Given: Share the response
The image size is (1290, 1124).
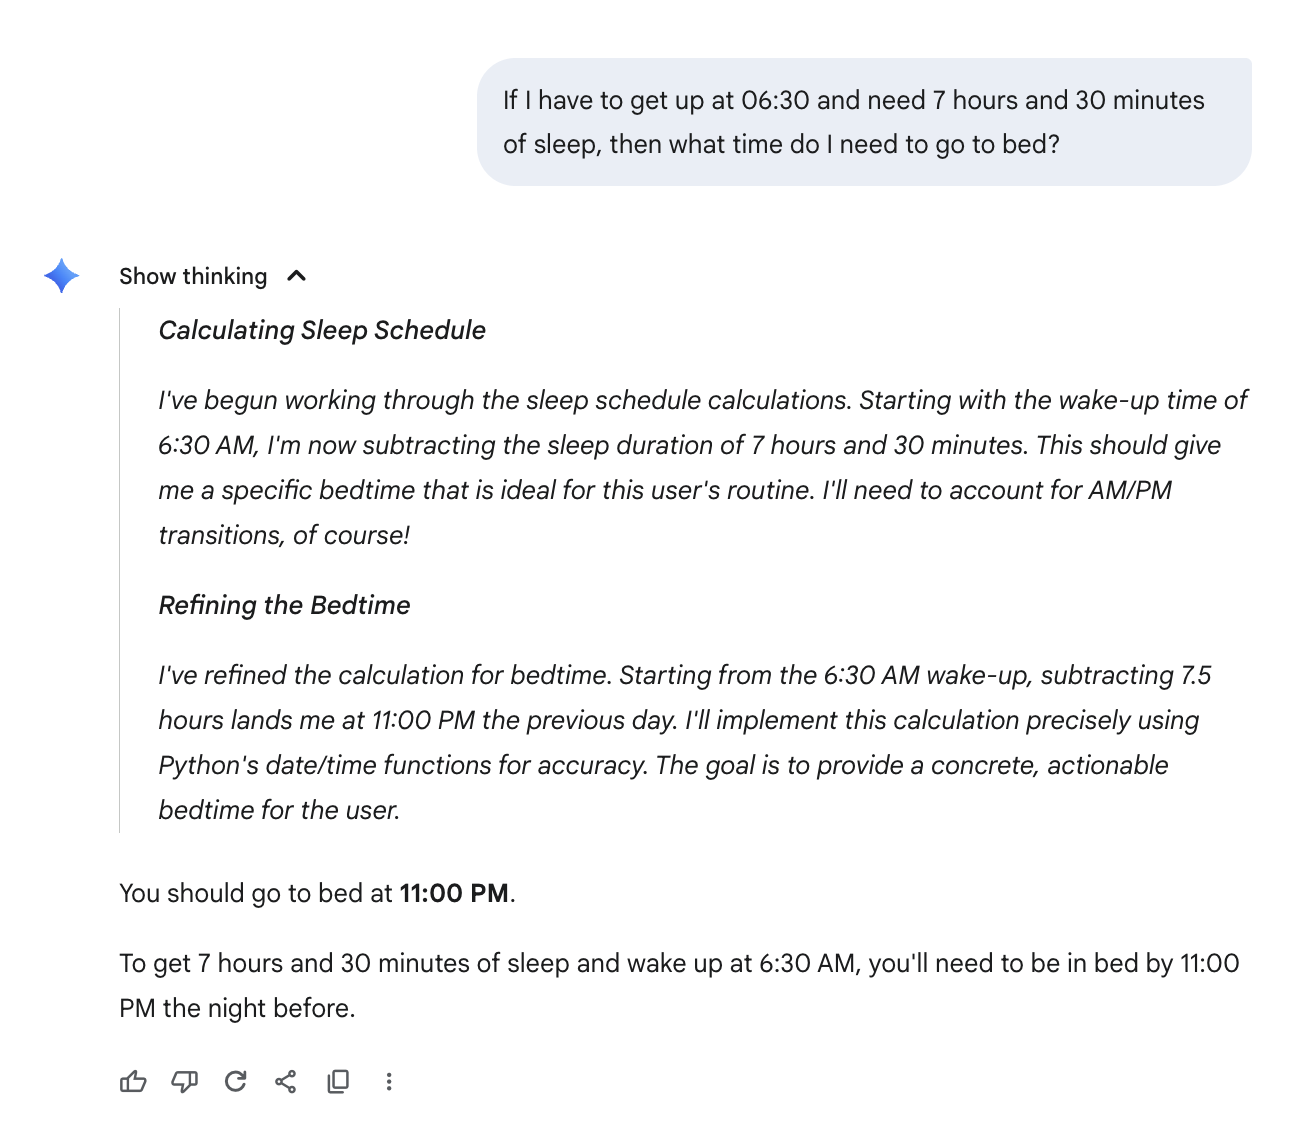Looking at the screenshot, I should click(286, 1081).
